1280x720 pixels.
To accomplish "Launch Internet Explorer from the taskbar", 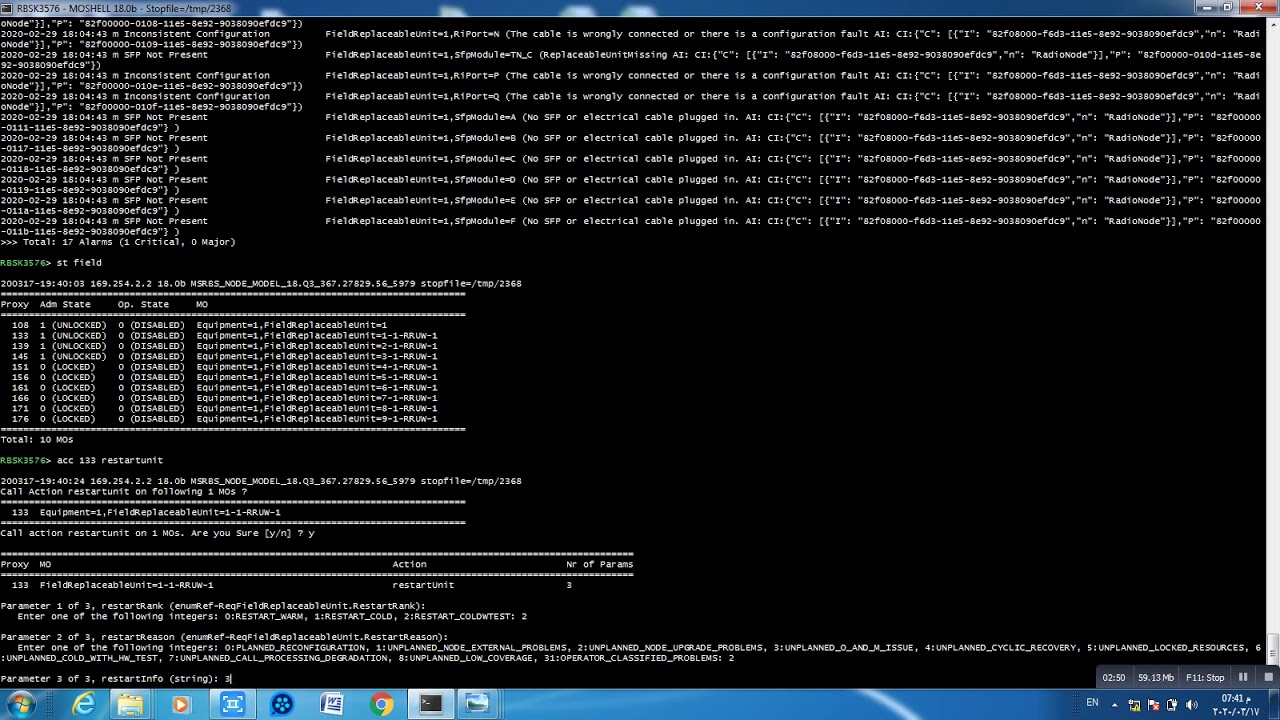I will [x=84, y=705].
